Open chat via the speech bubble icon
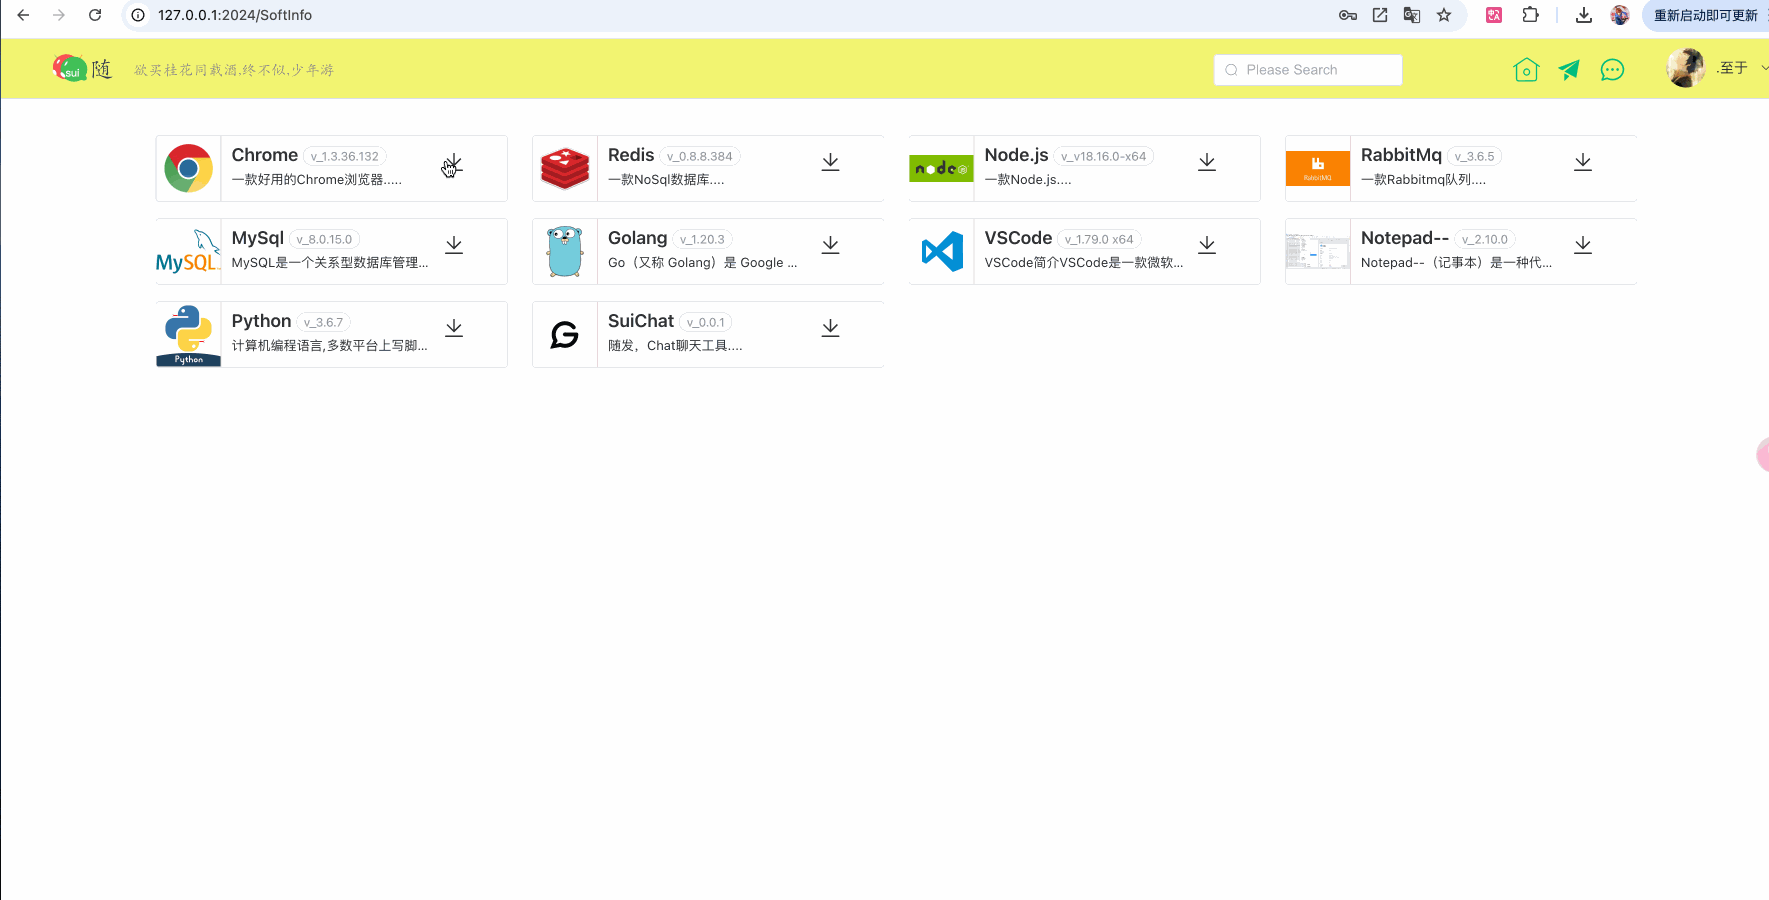1769x900 pixels. click(1612, 69)
